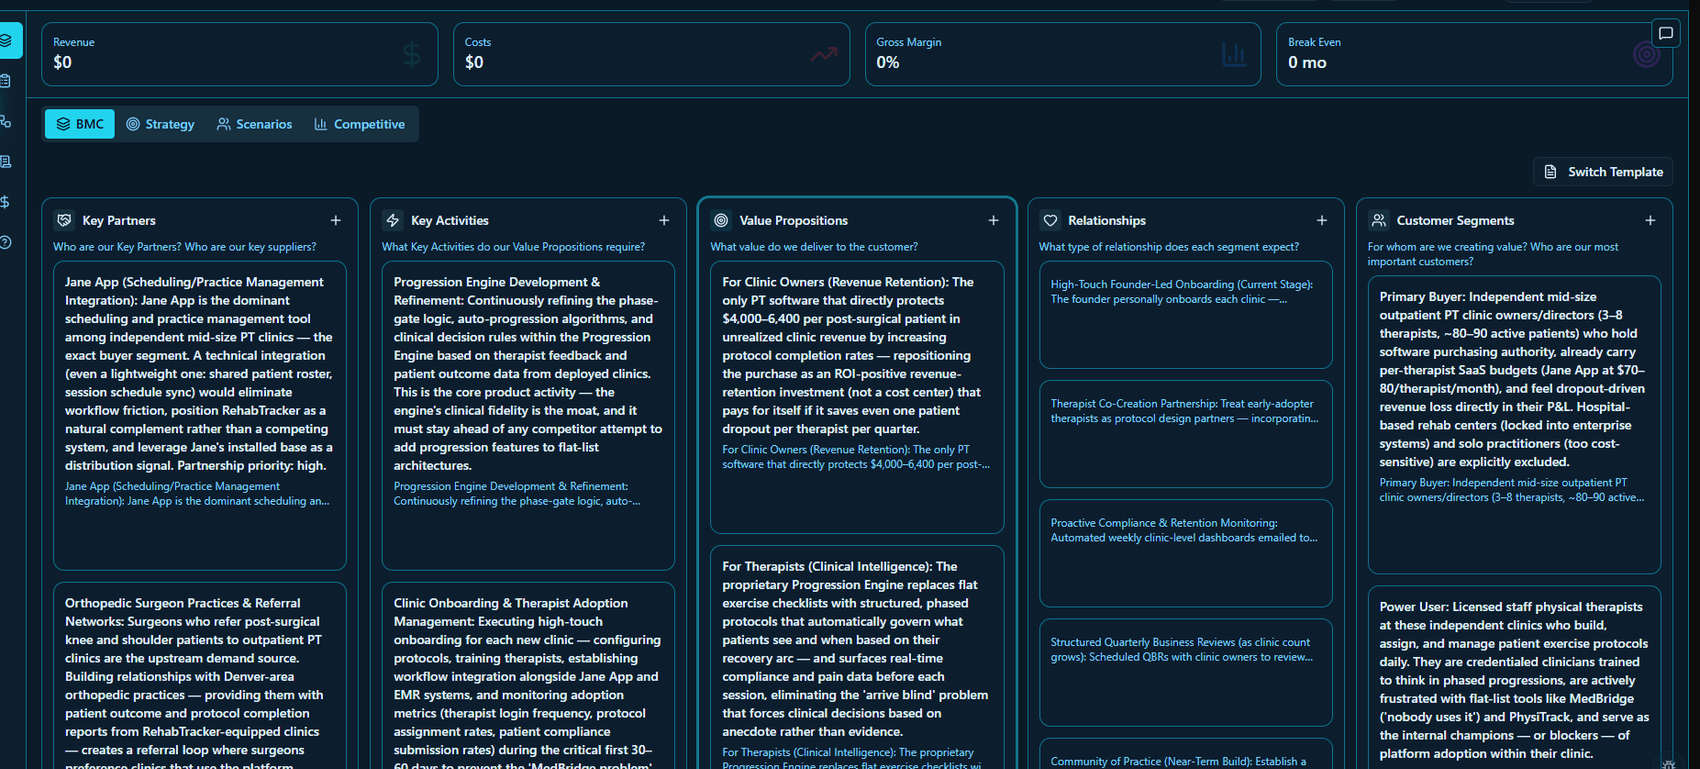Screen dimensions: 1700x769
Task: Add a new Key Partners item
Action: pyautogui.click(x=336, y=220)
